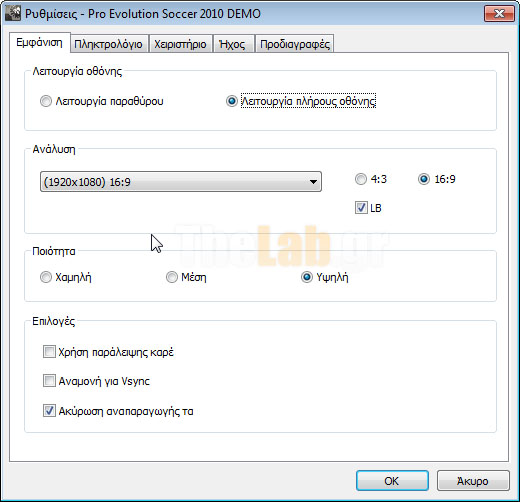Click the PES 2010 title bar app icon
The height and width of the screenshot is (502, 520).
13,14
